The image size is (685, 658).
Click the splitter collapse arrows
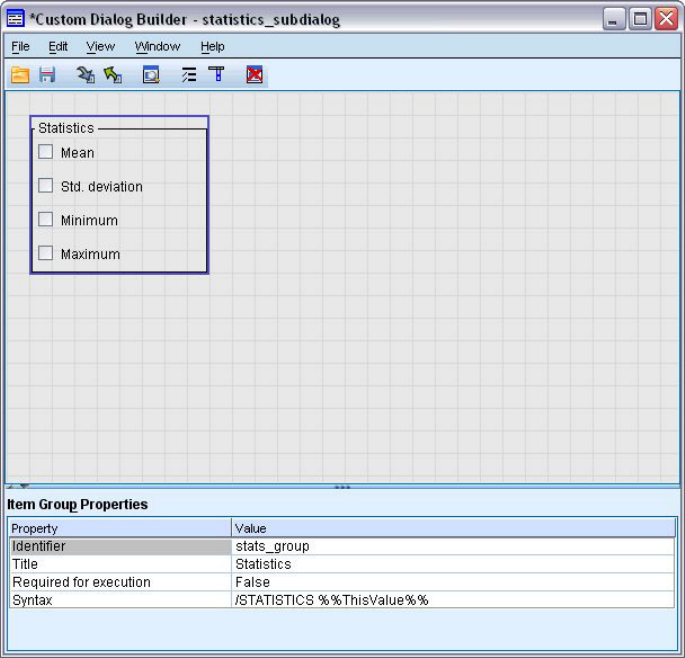pos(19,485)
